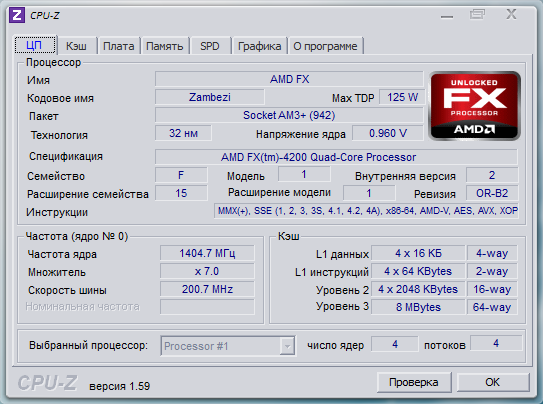Switch to the Память tab

click(165, 46)
